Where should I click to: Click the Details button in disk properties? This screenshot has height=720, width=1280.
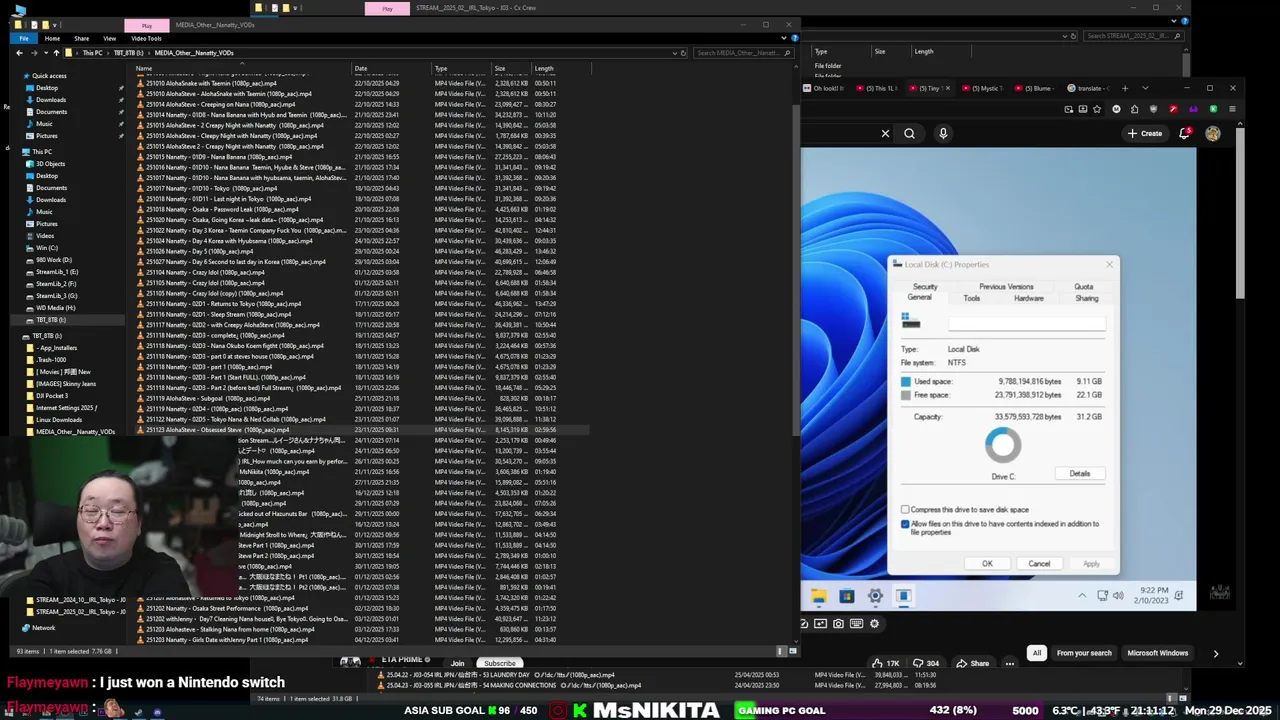(x=1080, y=473)
